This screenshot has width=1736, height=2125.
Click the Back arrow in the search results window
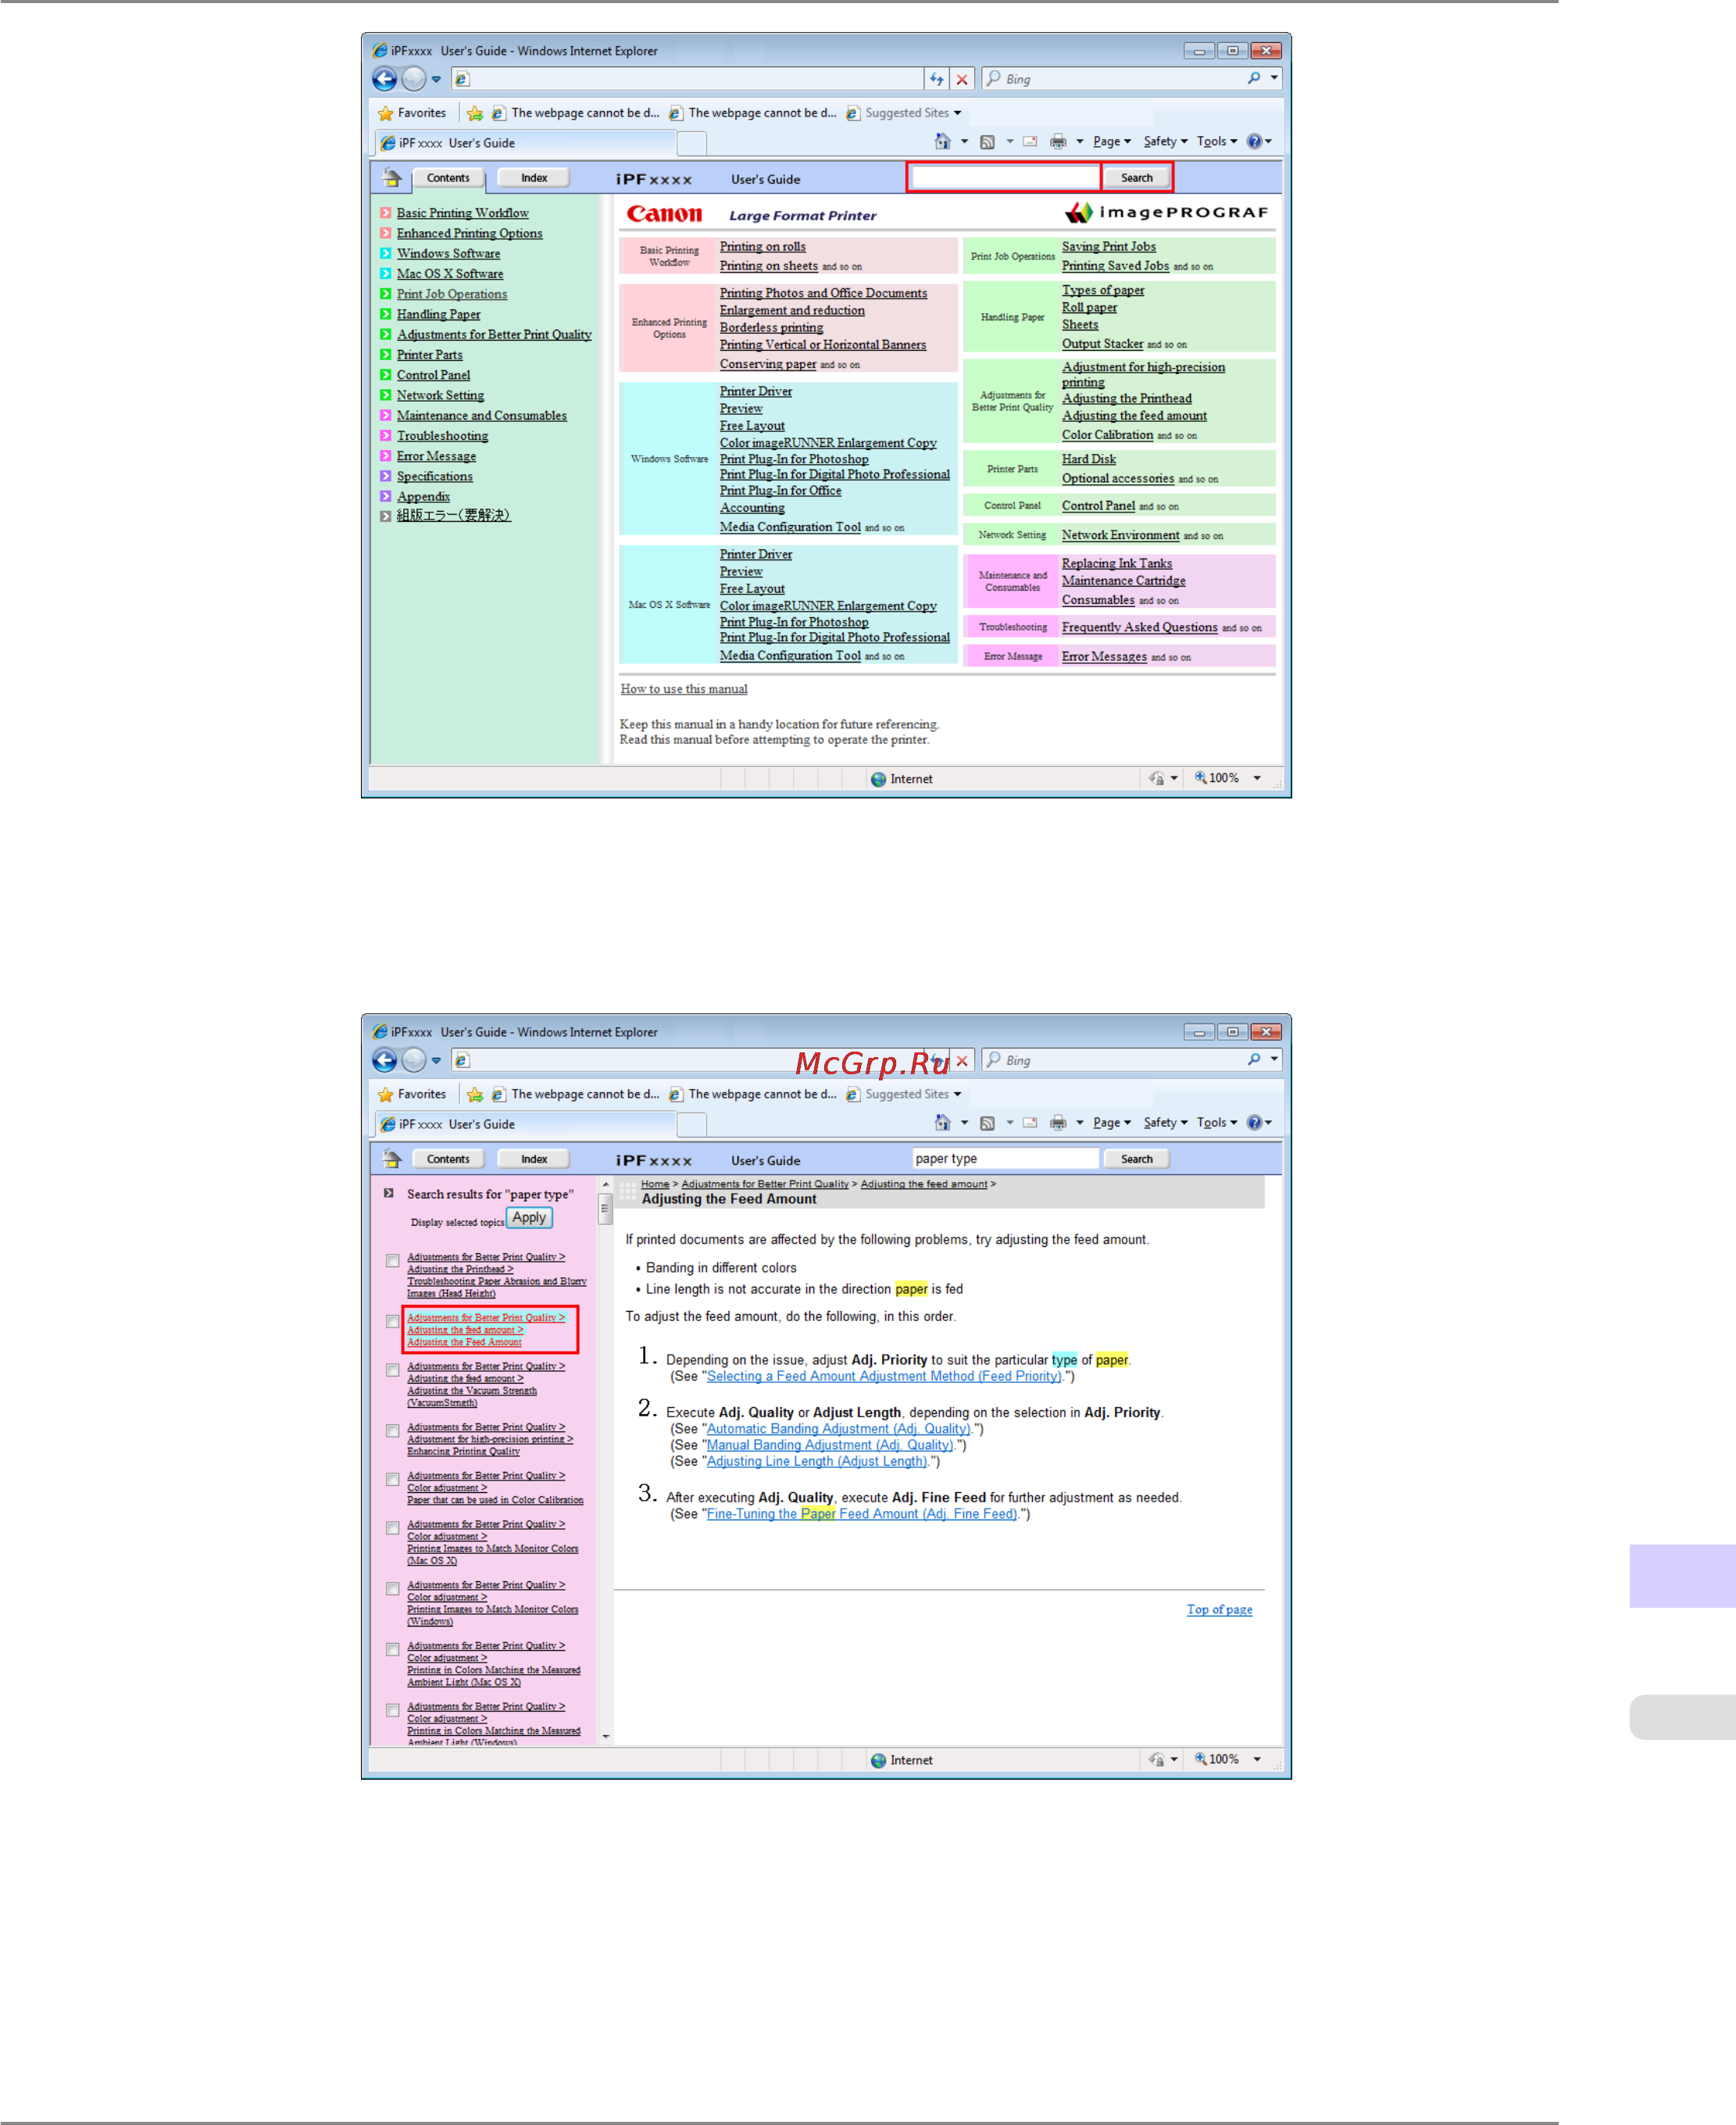(x=385, y=1060)
